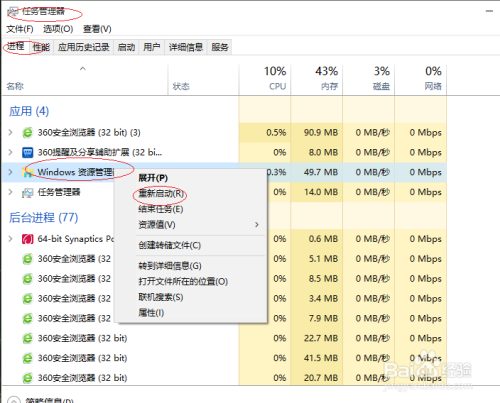Click the 64-bit Synaptics process icon
This screenshot has height=403, width=500.
coord(27,239)
